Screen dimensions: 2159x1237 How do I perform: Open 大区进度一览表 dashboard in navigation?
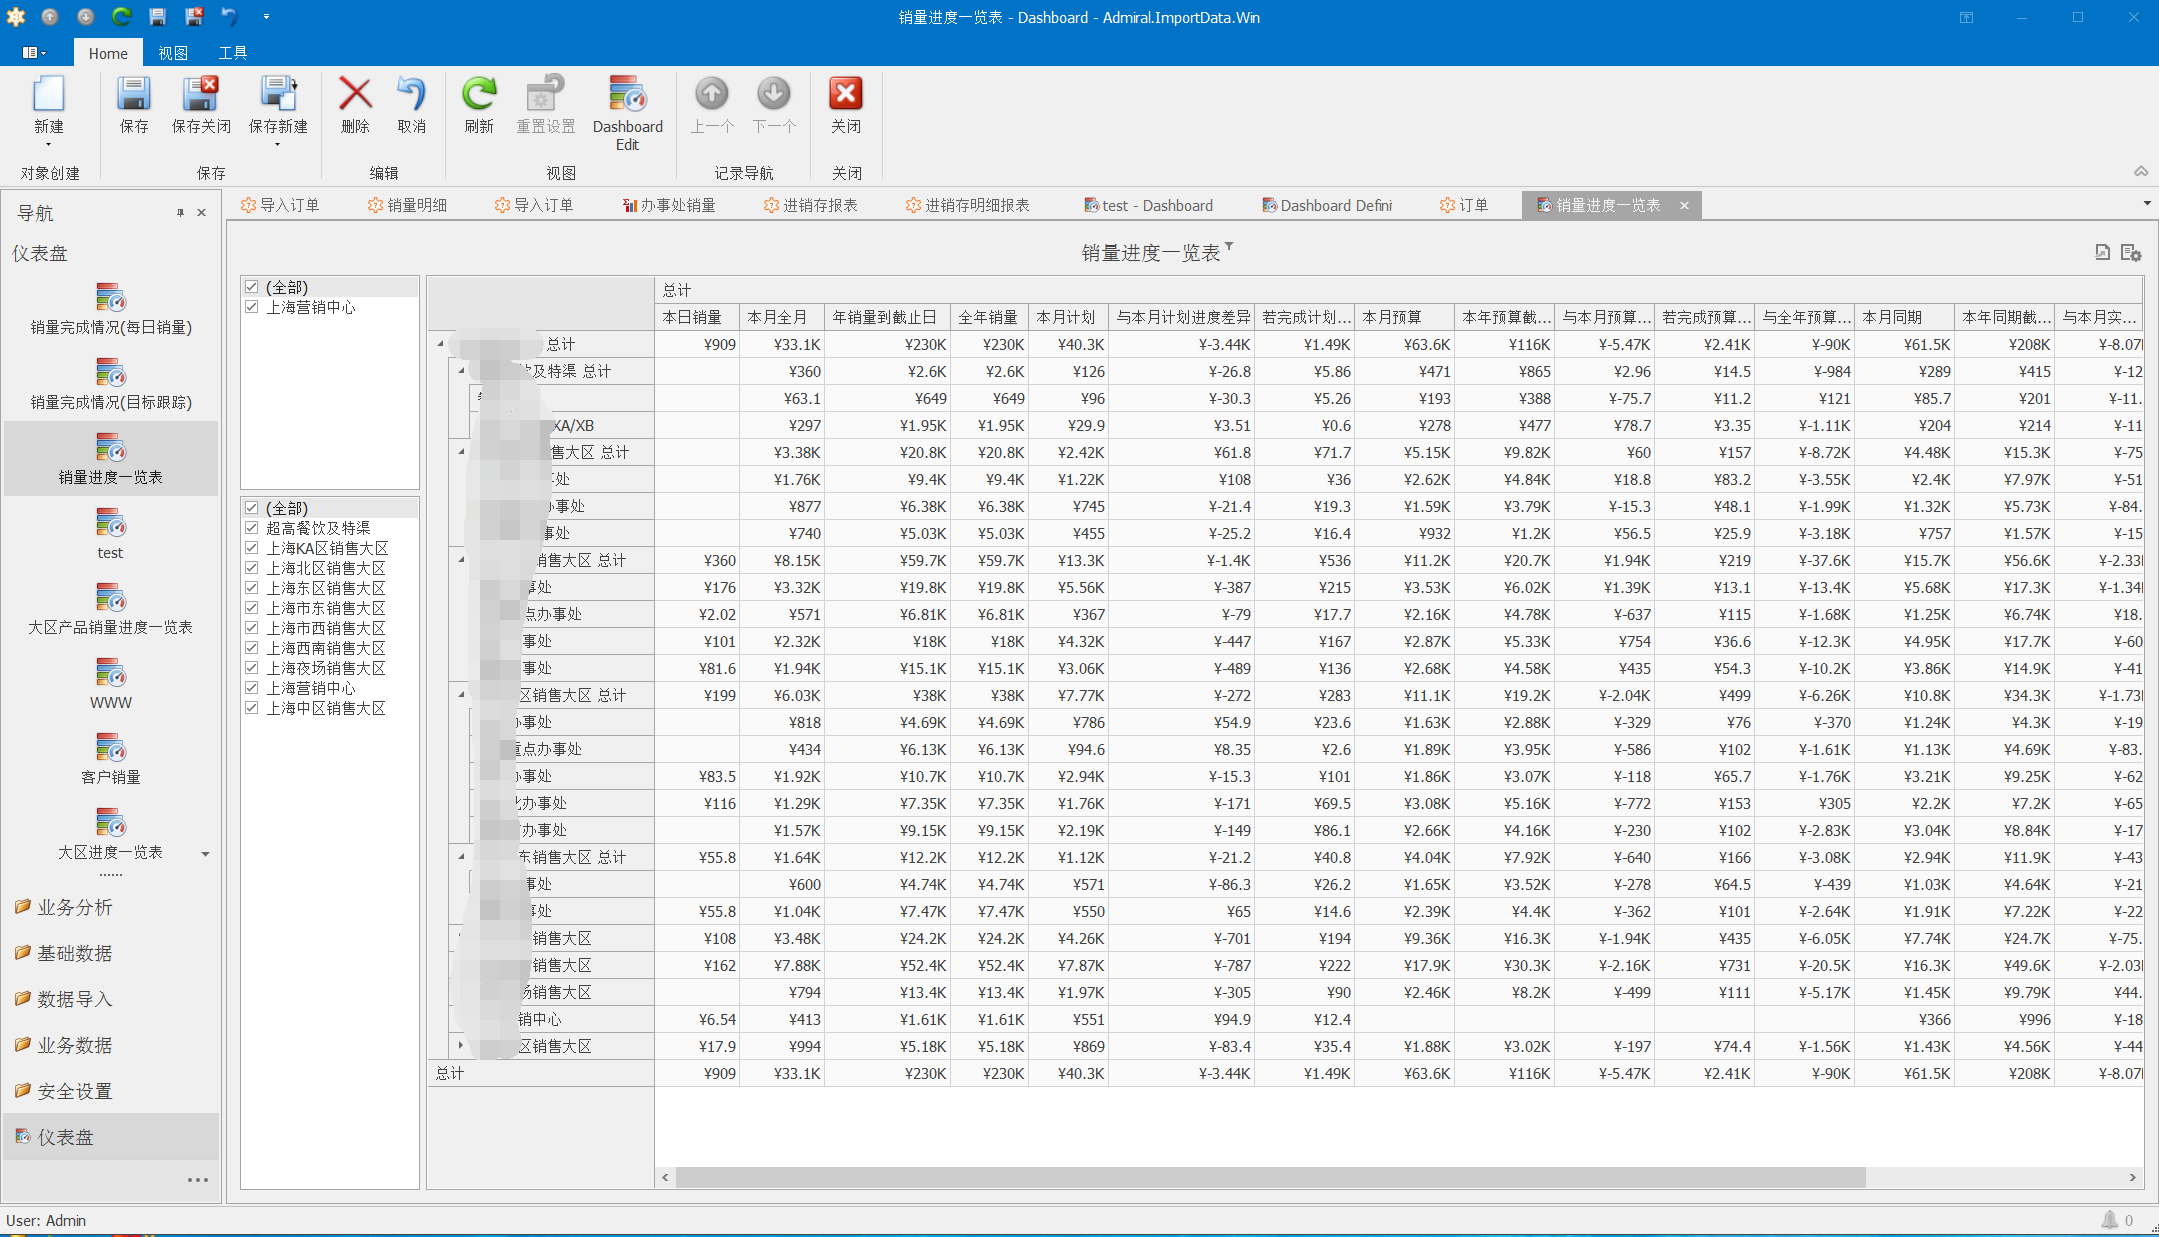coord(111,833)
